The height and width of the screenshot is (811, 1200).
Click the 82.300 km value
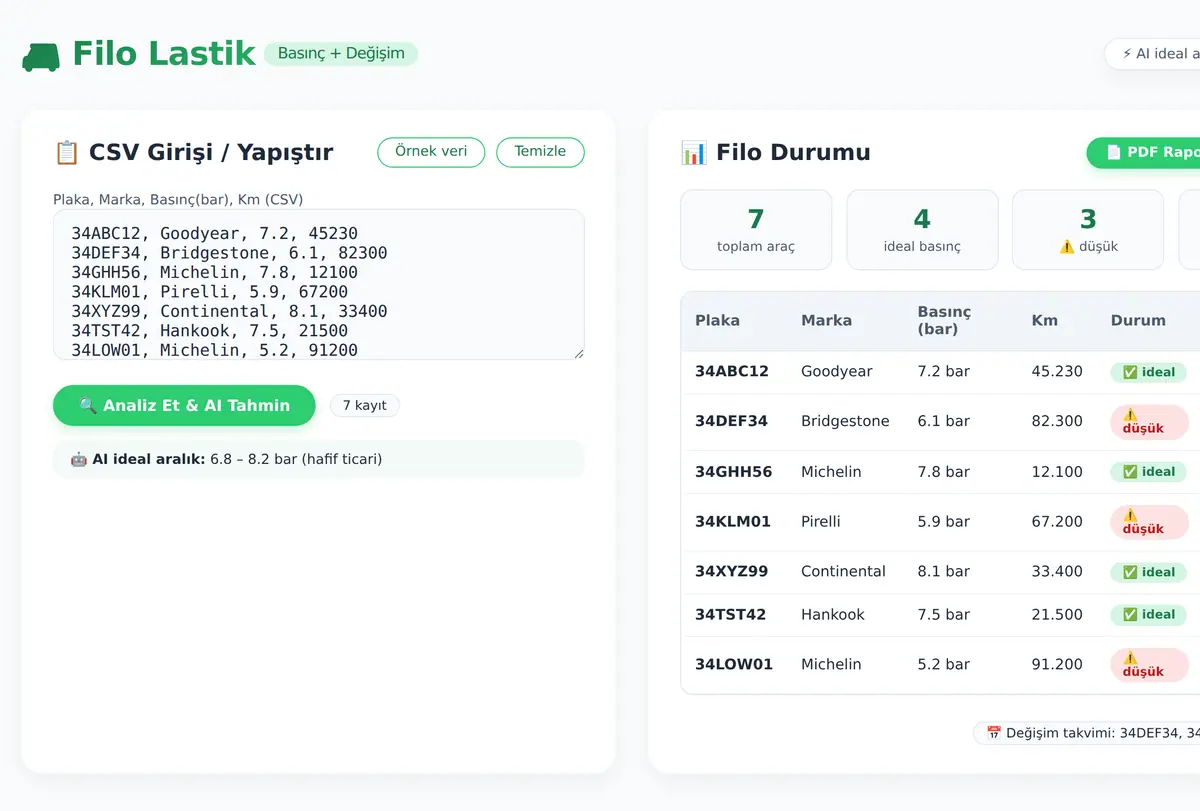pyautogui.click(x=1057, y=421)
